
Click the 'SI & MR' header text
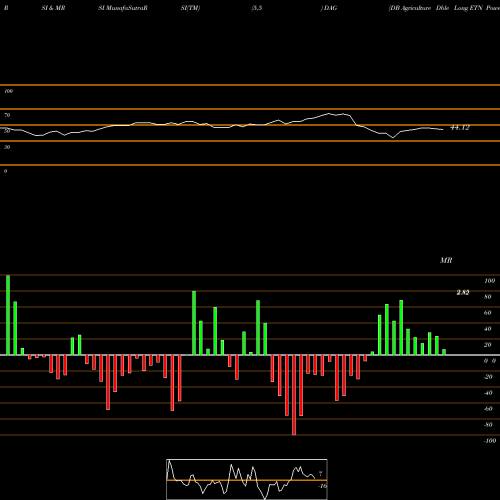(x=53, y=8)
